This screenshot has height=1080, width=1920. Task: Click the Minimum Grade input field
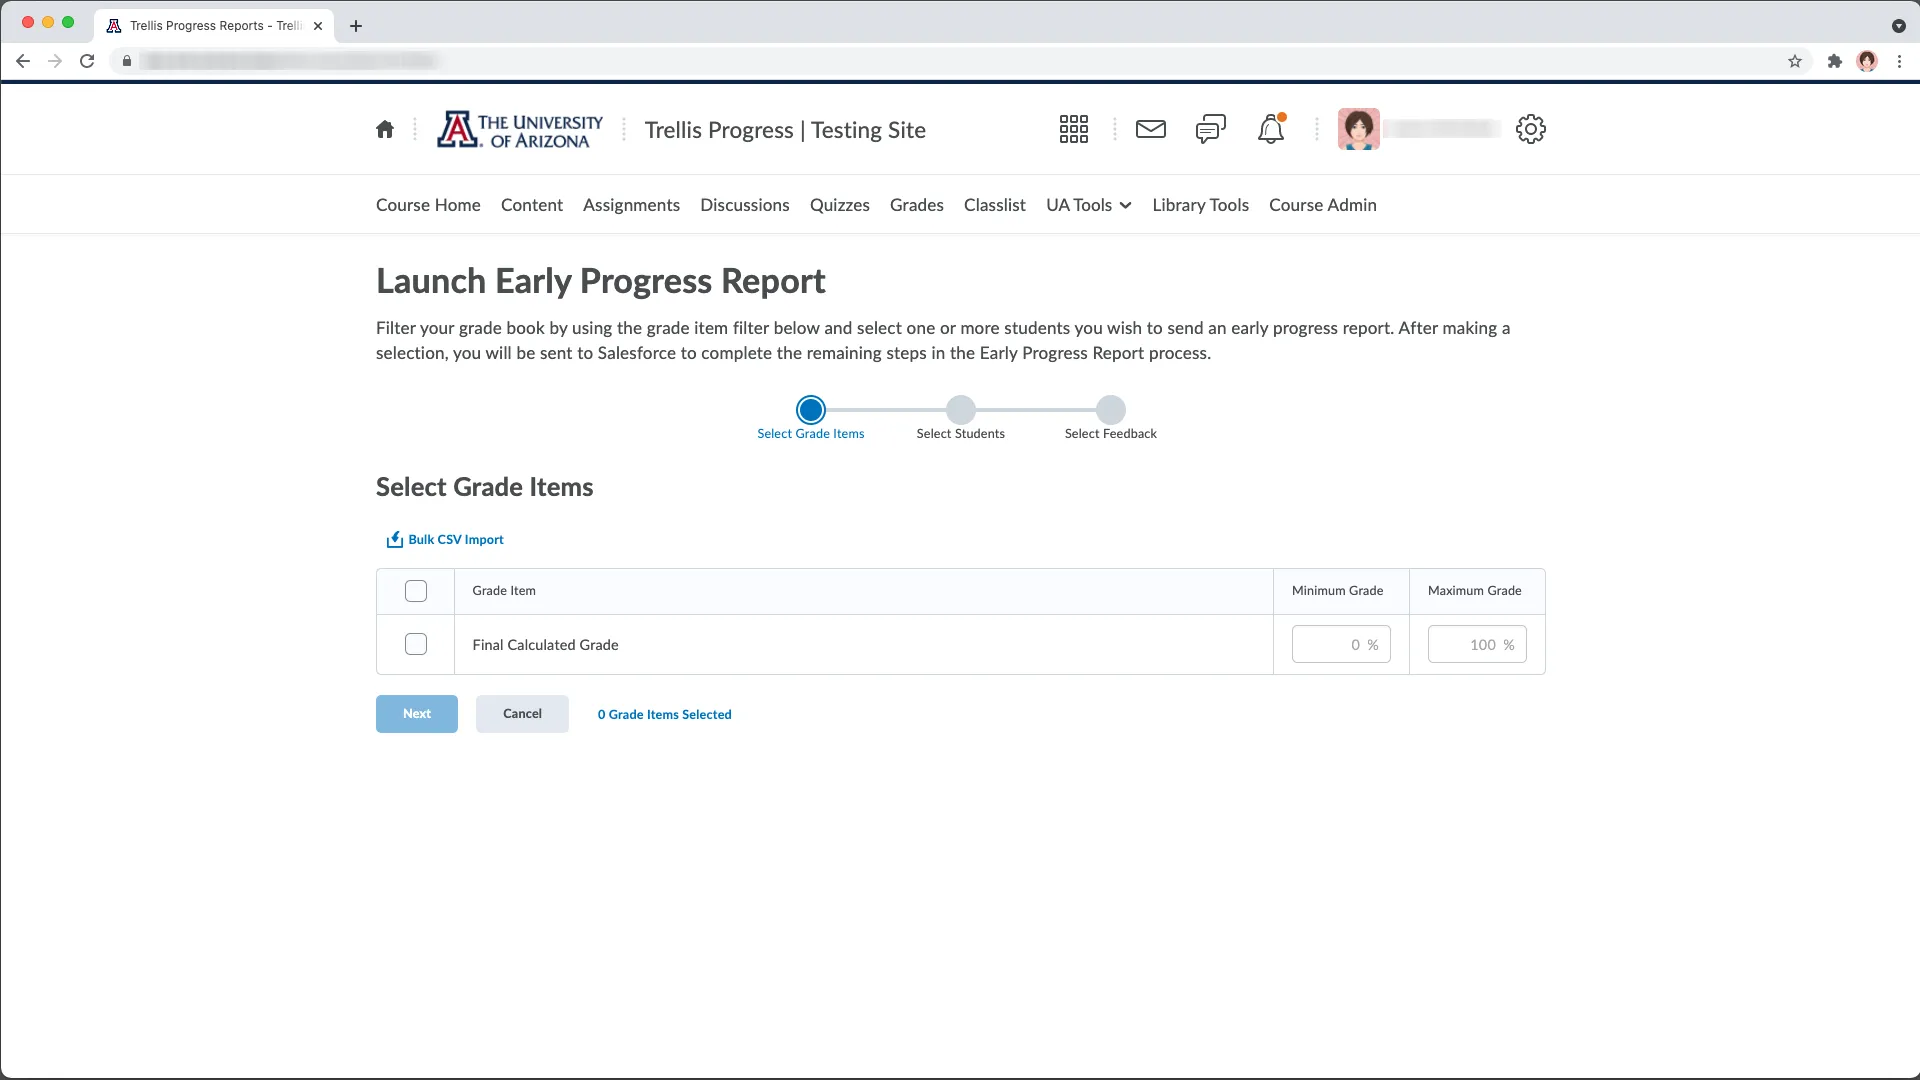pos(1341,645)
